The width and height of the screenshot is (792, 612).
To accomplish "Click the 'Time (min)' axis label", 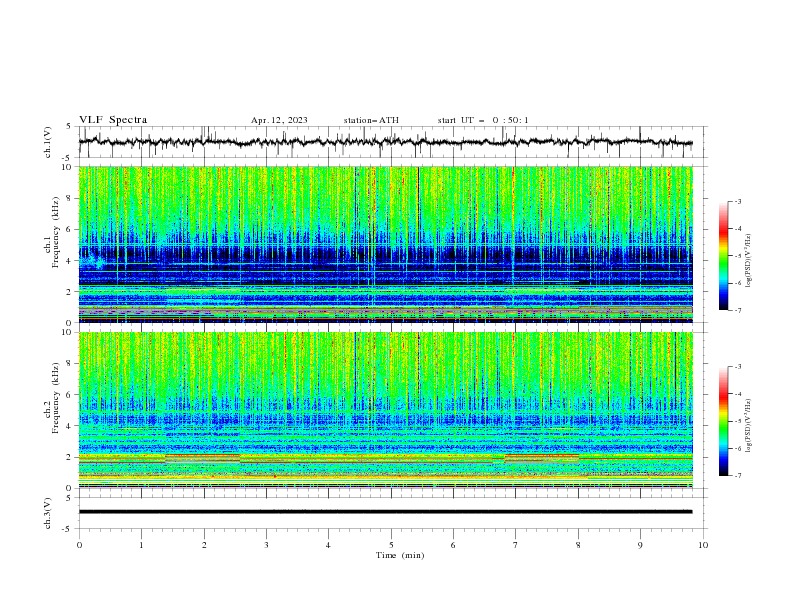I will [x=400, y=555].
